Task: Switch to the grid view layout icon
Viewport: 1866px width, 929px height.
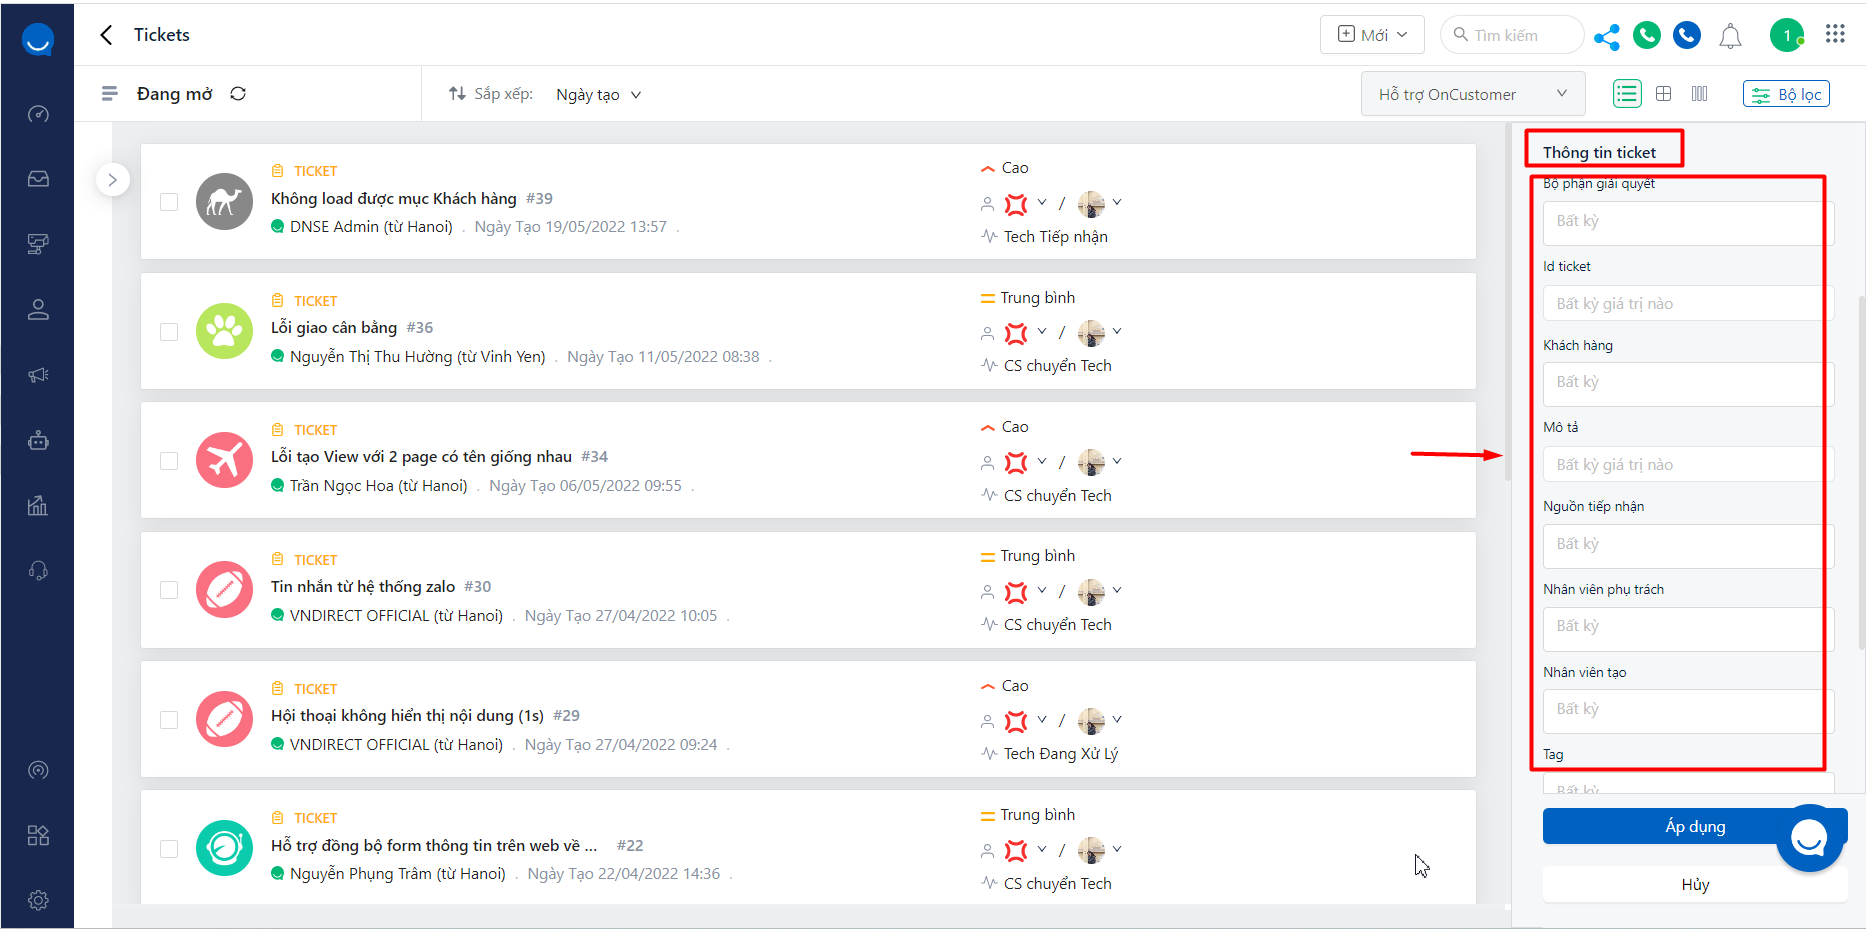Action: (x=1664, y=94)
